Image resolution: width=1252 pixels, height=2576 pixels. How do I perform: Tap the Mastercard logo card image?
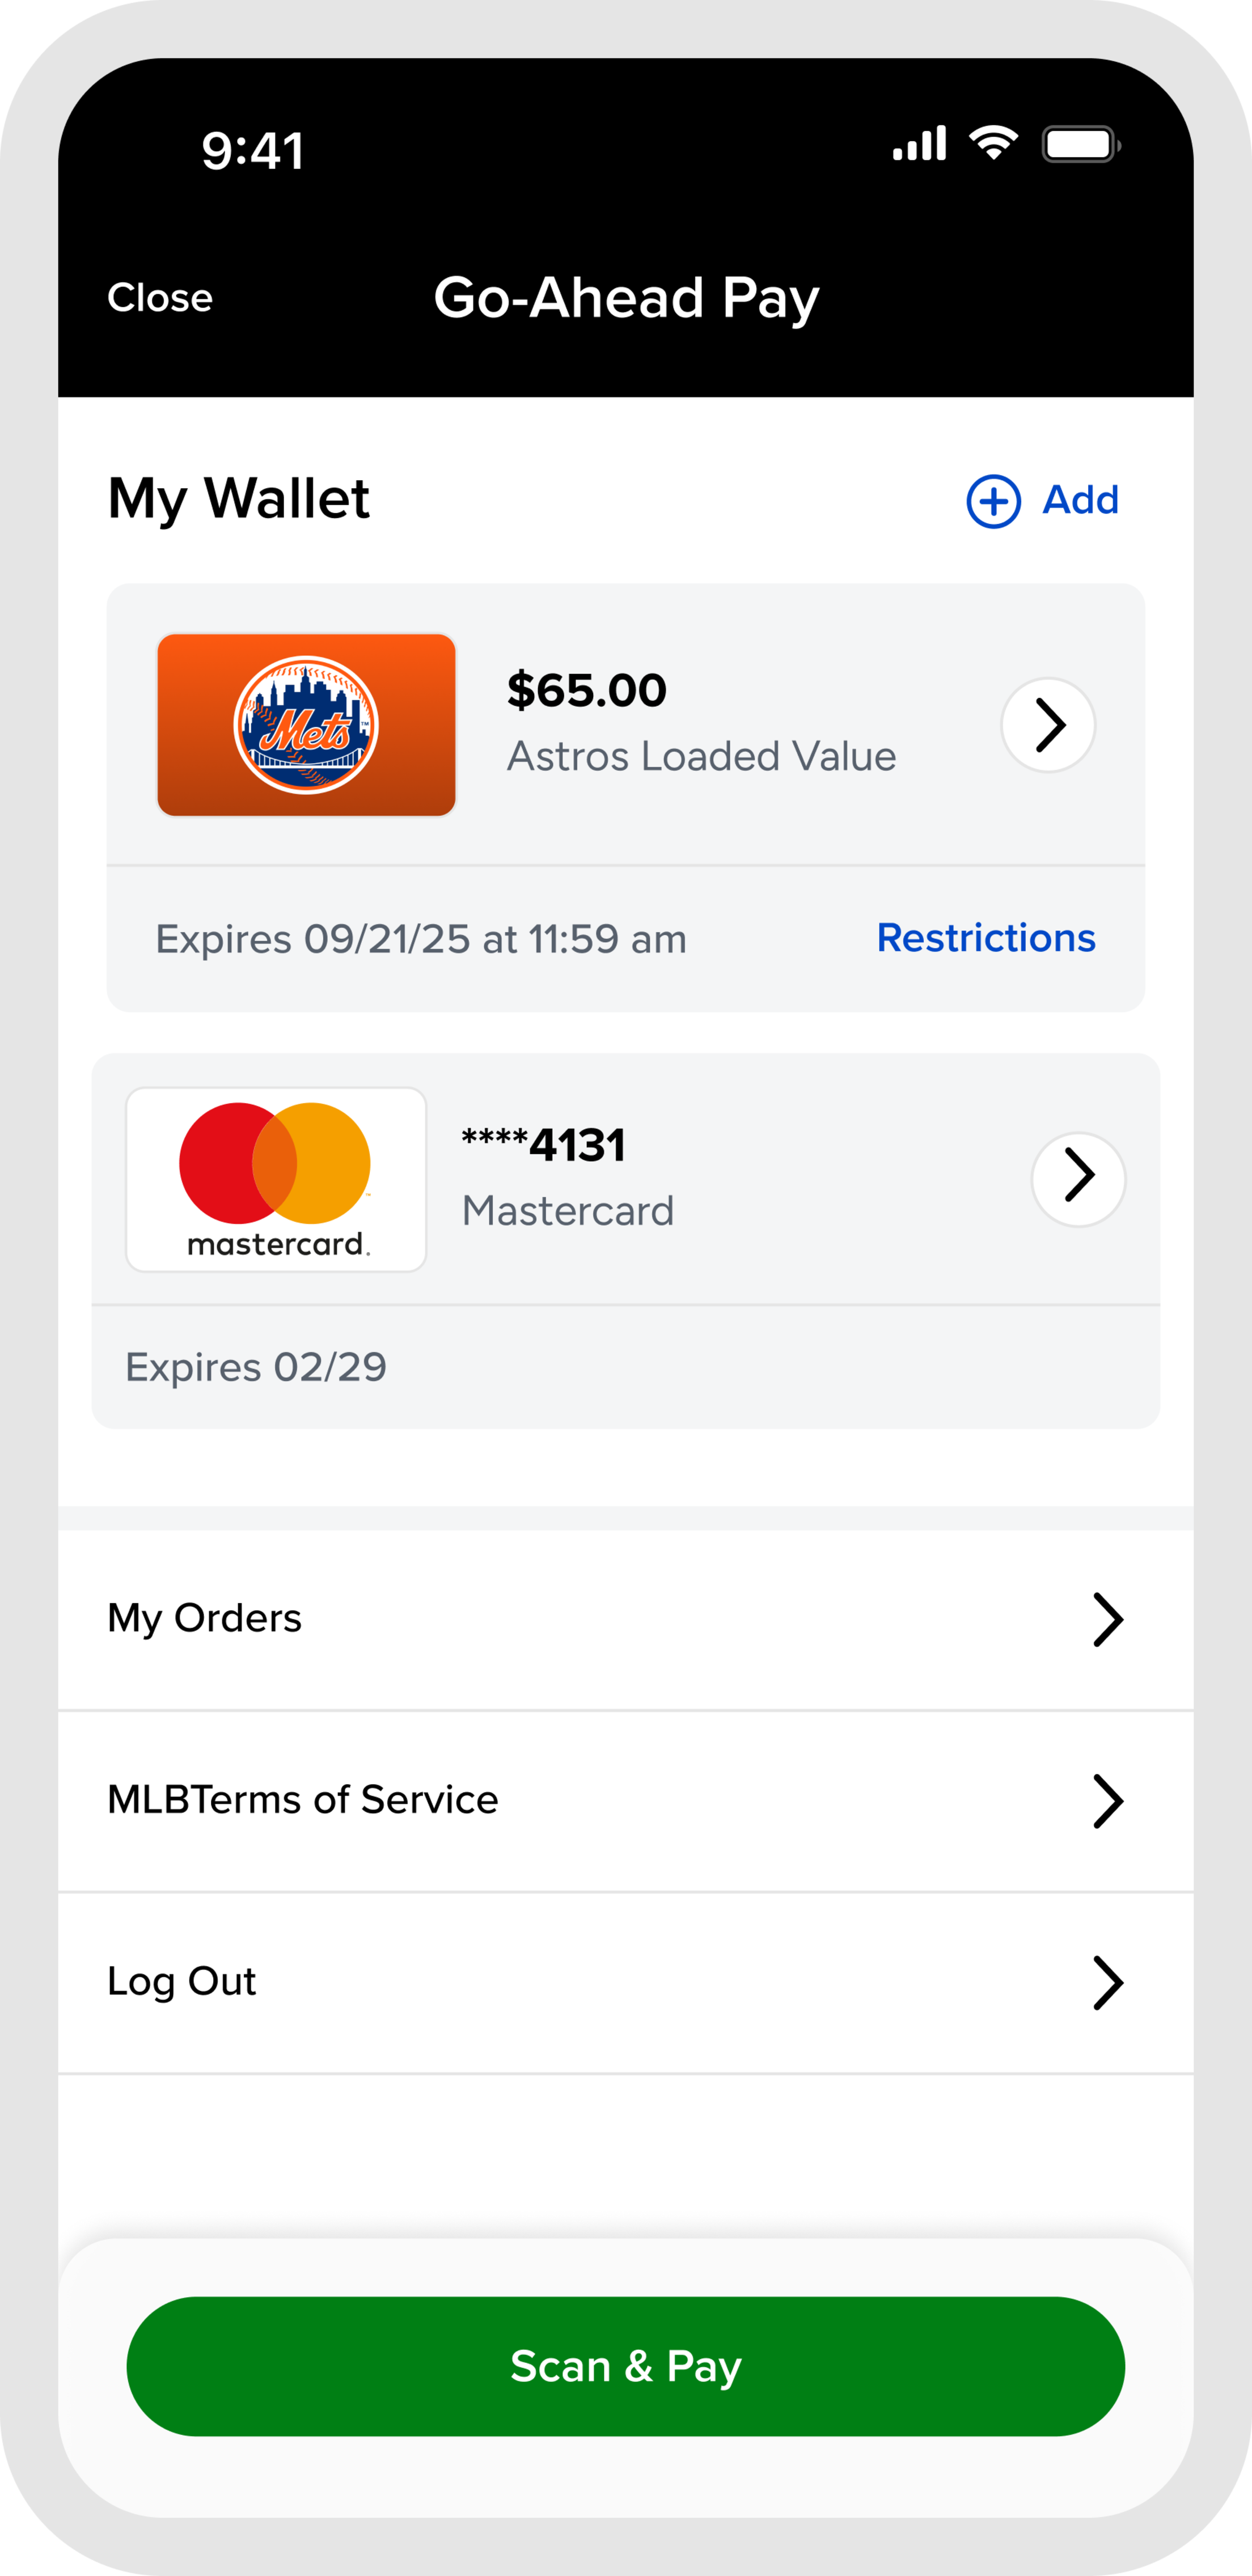276,1179
